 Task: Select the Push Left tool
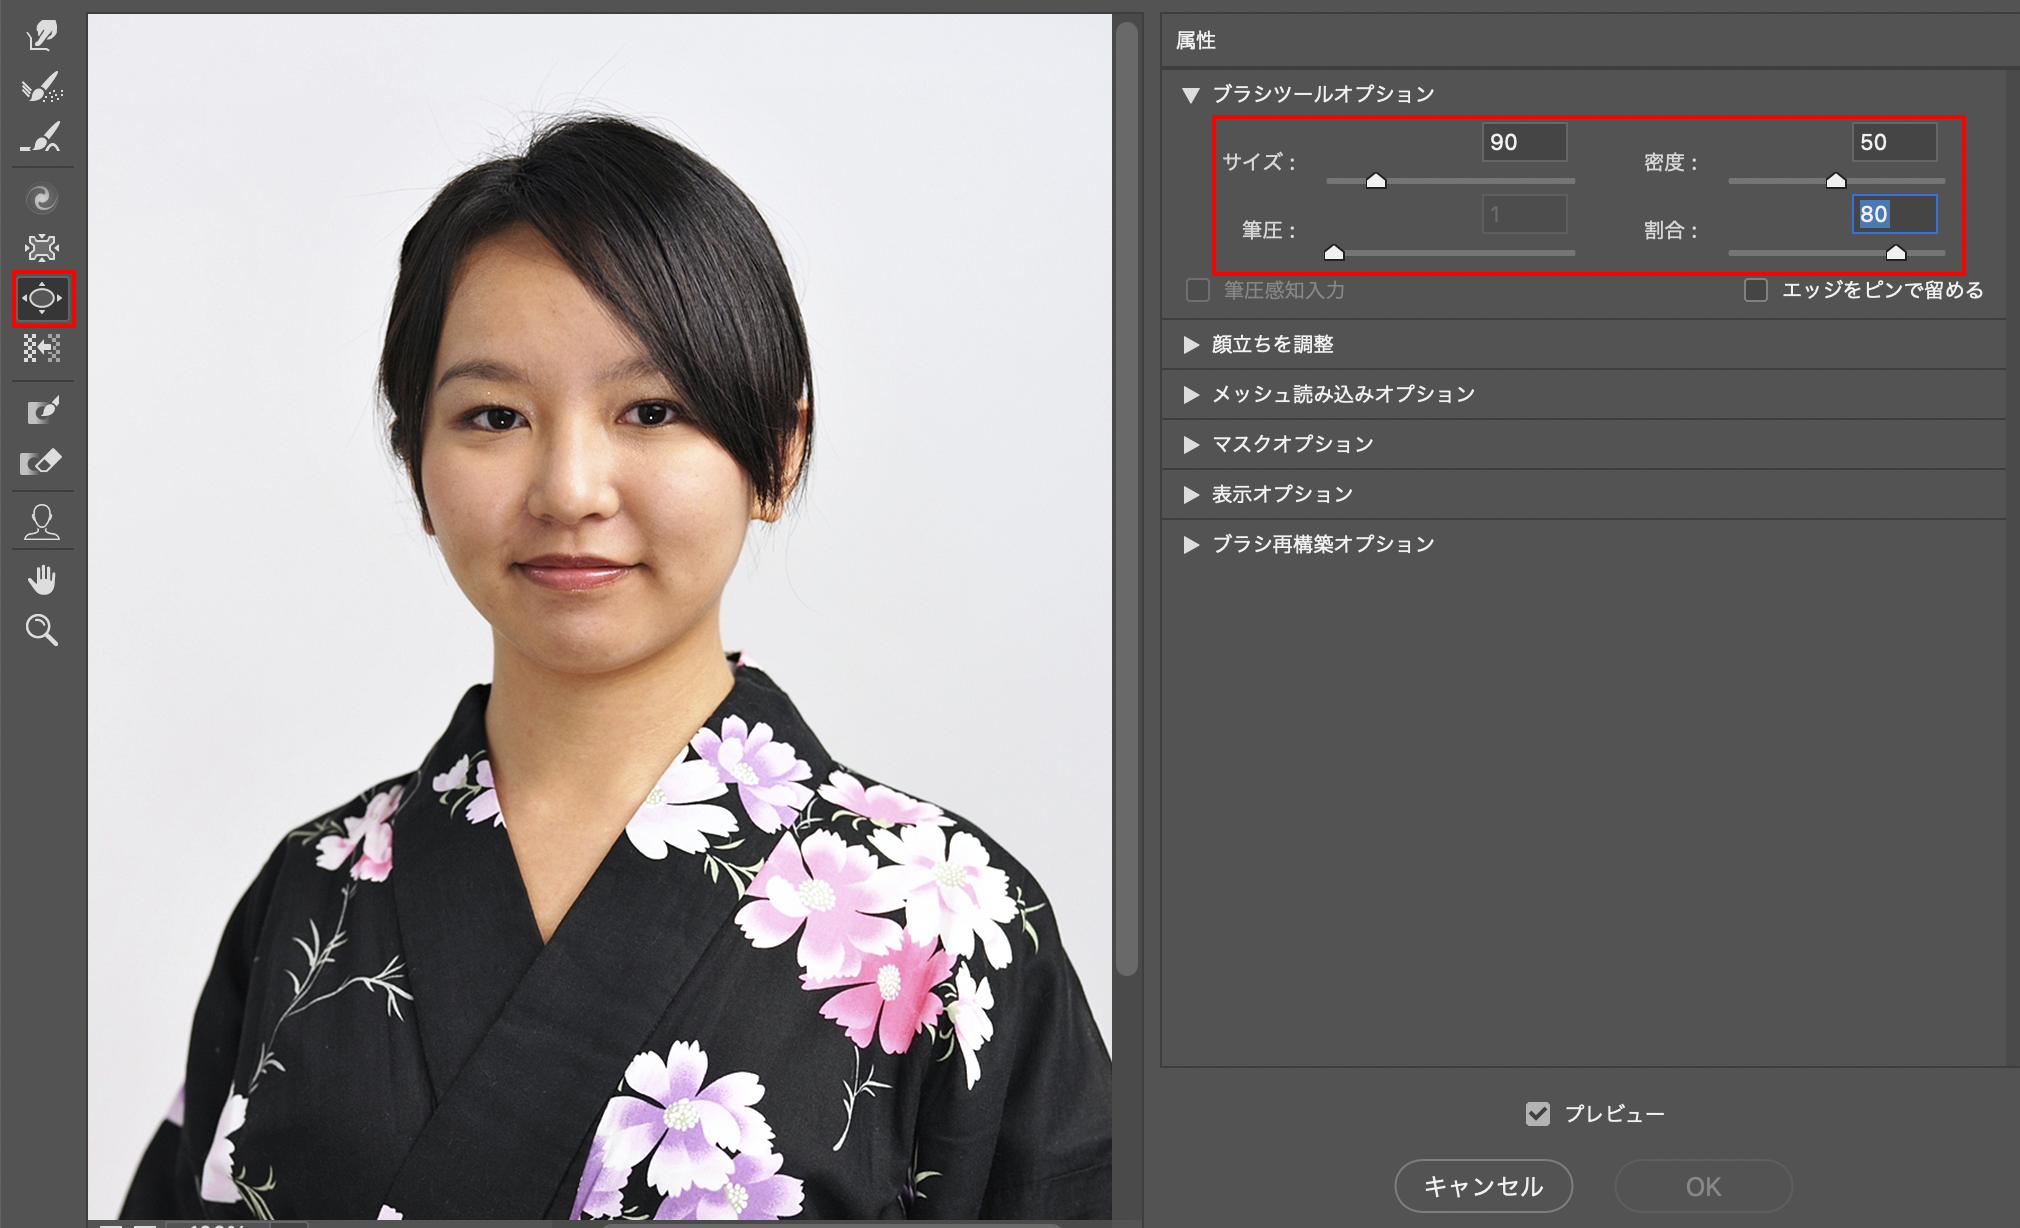point(42,348)
